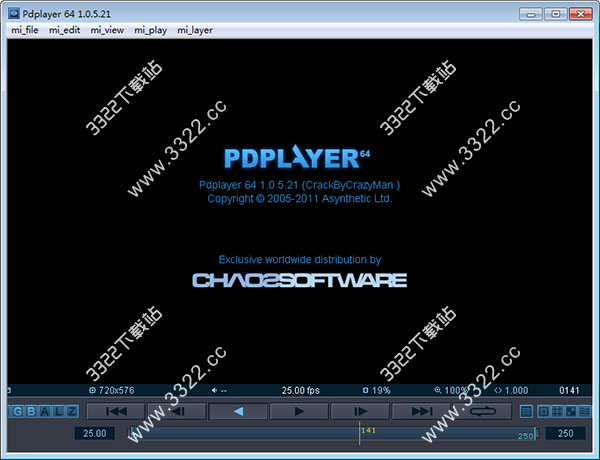Click the 19% memory usage indicator
Viewport: 600px width, 460px height.
click(377, 390)
